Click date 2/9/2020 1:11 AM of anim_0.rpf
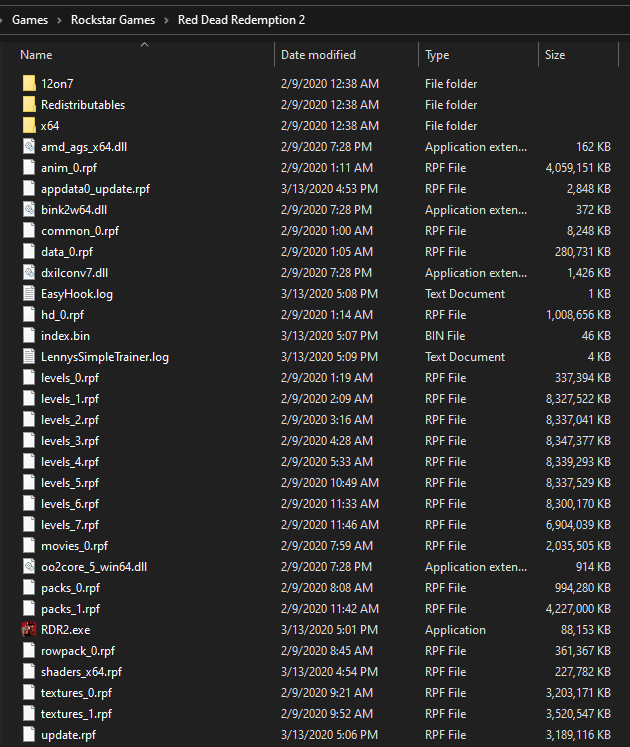Screen dimensions: 630x747 [x=327, y=167]
